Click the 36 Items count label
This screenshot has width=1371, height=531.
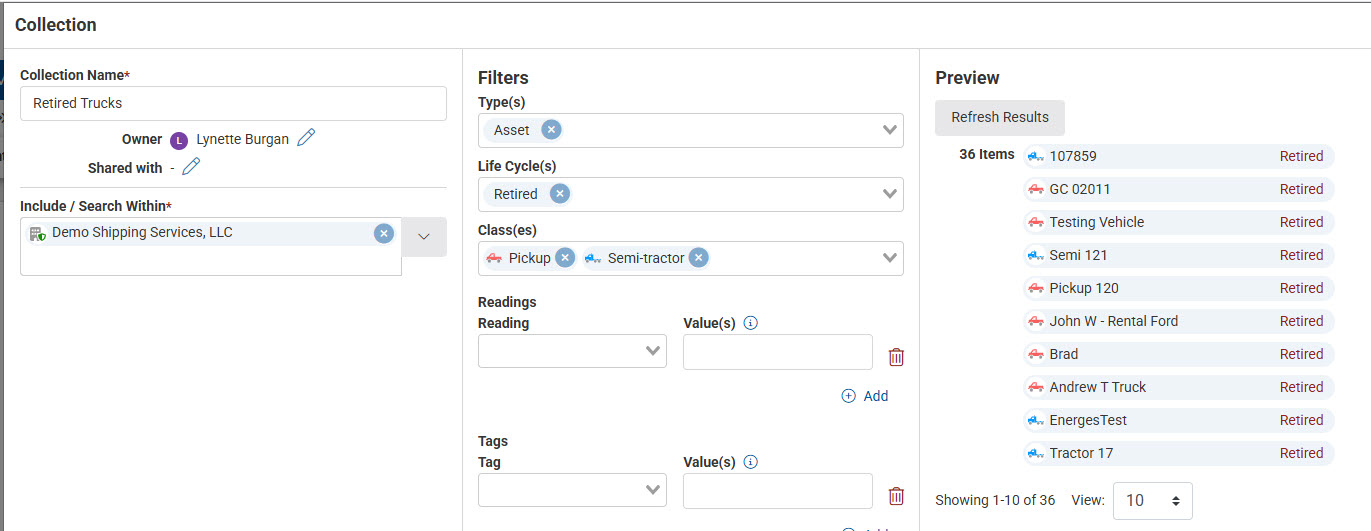[x=986, y=155]
